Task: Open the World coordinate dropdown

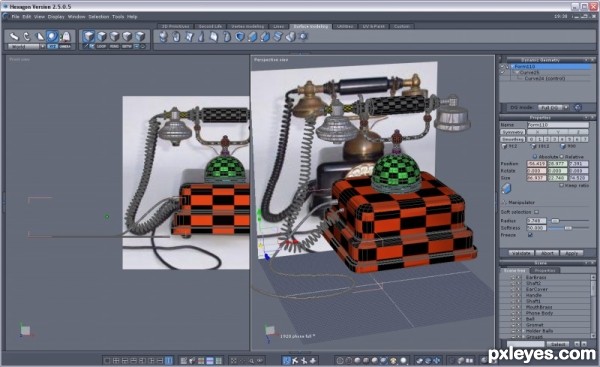Action: [x=26, y=46]
